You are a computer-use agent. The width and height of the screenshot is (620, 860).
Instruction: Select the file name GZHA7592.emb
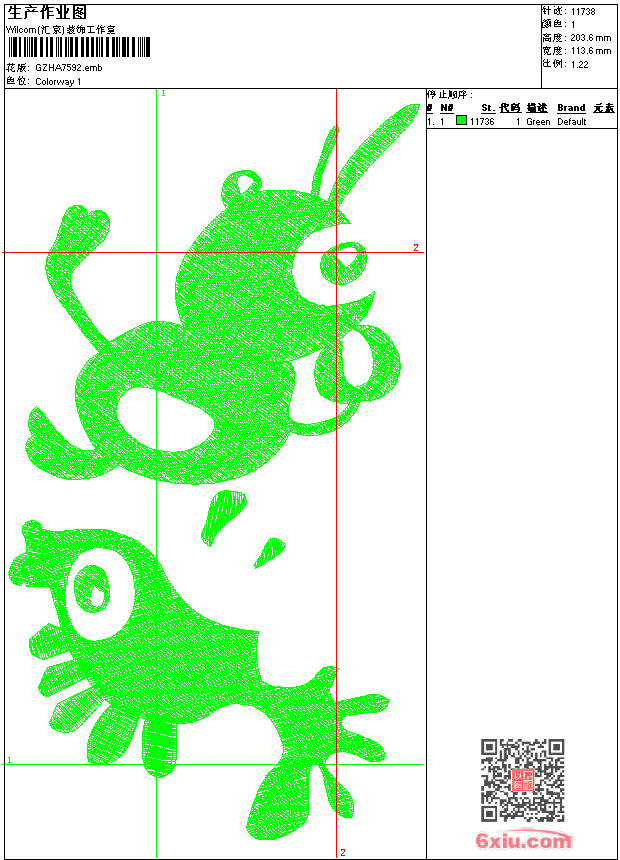(69, 68)
